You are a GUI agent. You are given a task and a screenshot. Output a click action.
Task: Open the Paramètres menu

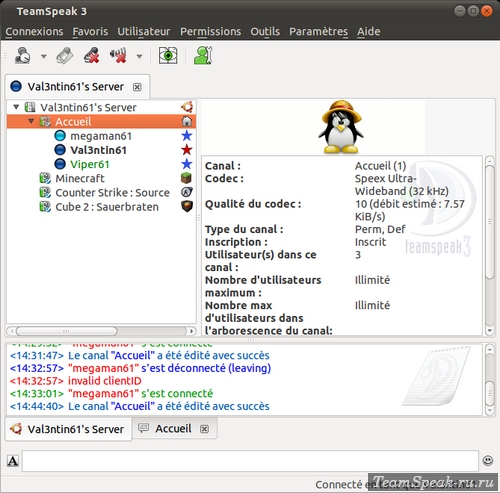tap(318, 31)
